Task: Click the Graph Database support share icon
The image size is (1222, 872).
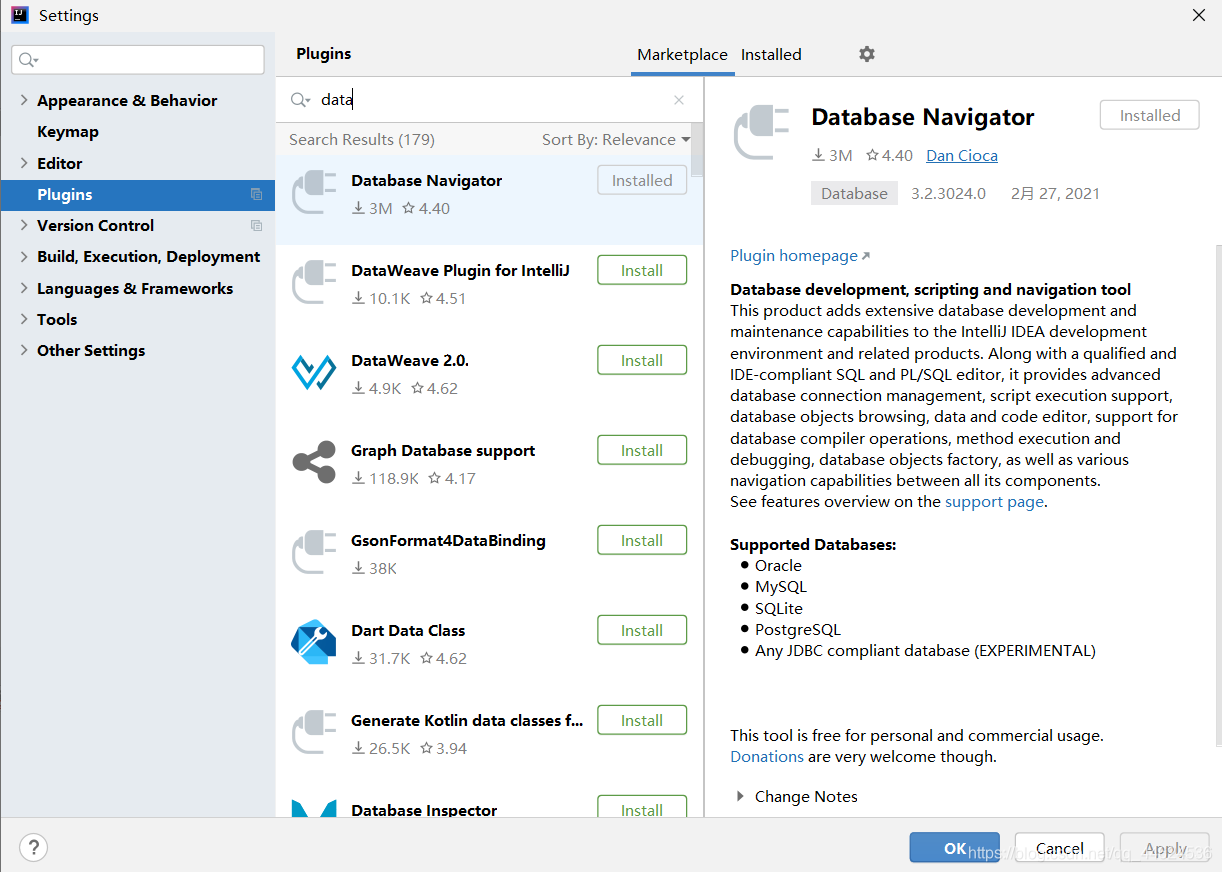Action: point(314,462)
